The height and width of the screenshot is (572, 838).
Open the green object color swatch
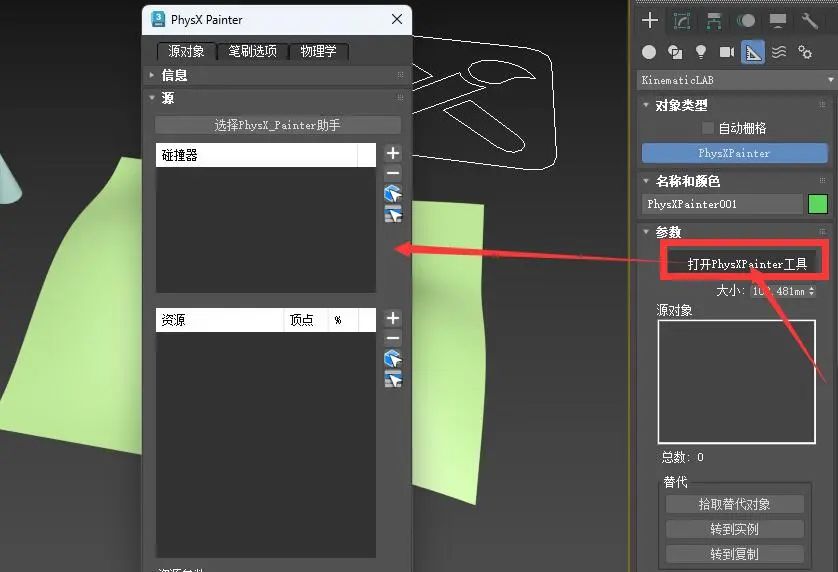[818, 204]
